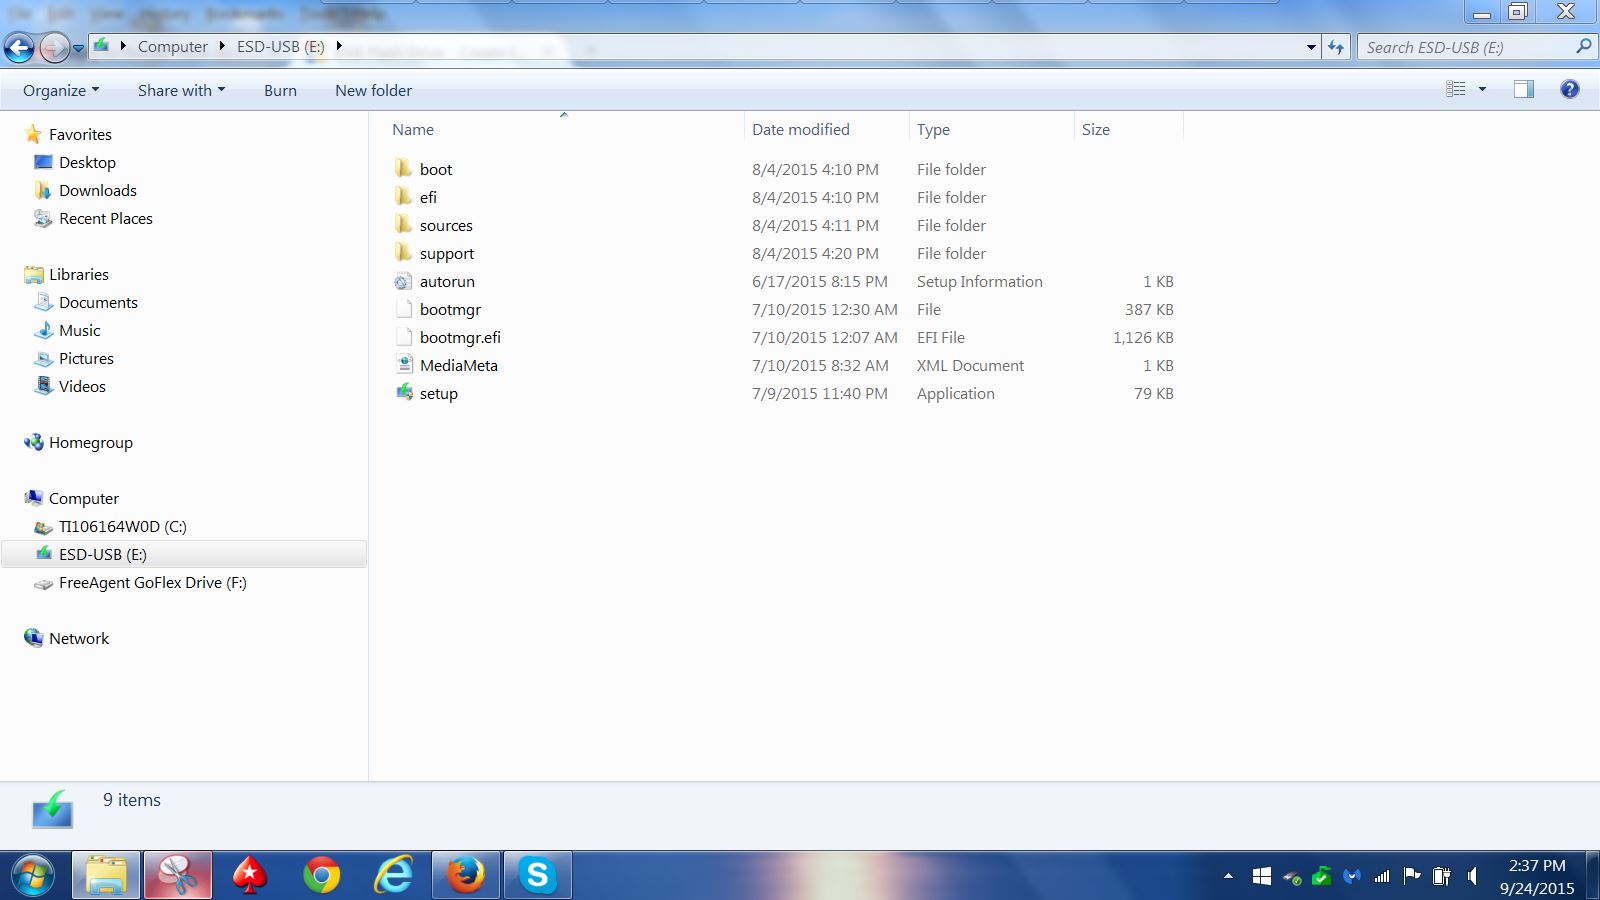
Task: Launch Firefox from the taskbar
Action: pos(465,875)
